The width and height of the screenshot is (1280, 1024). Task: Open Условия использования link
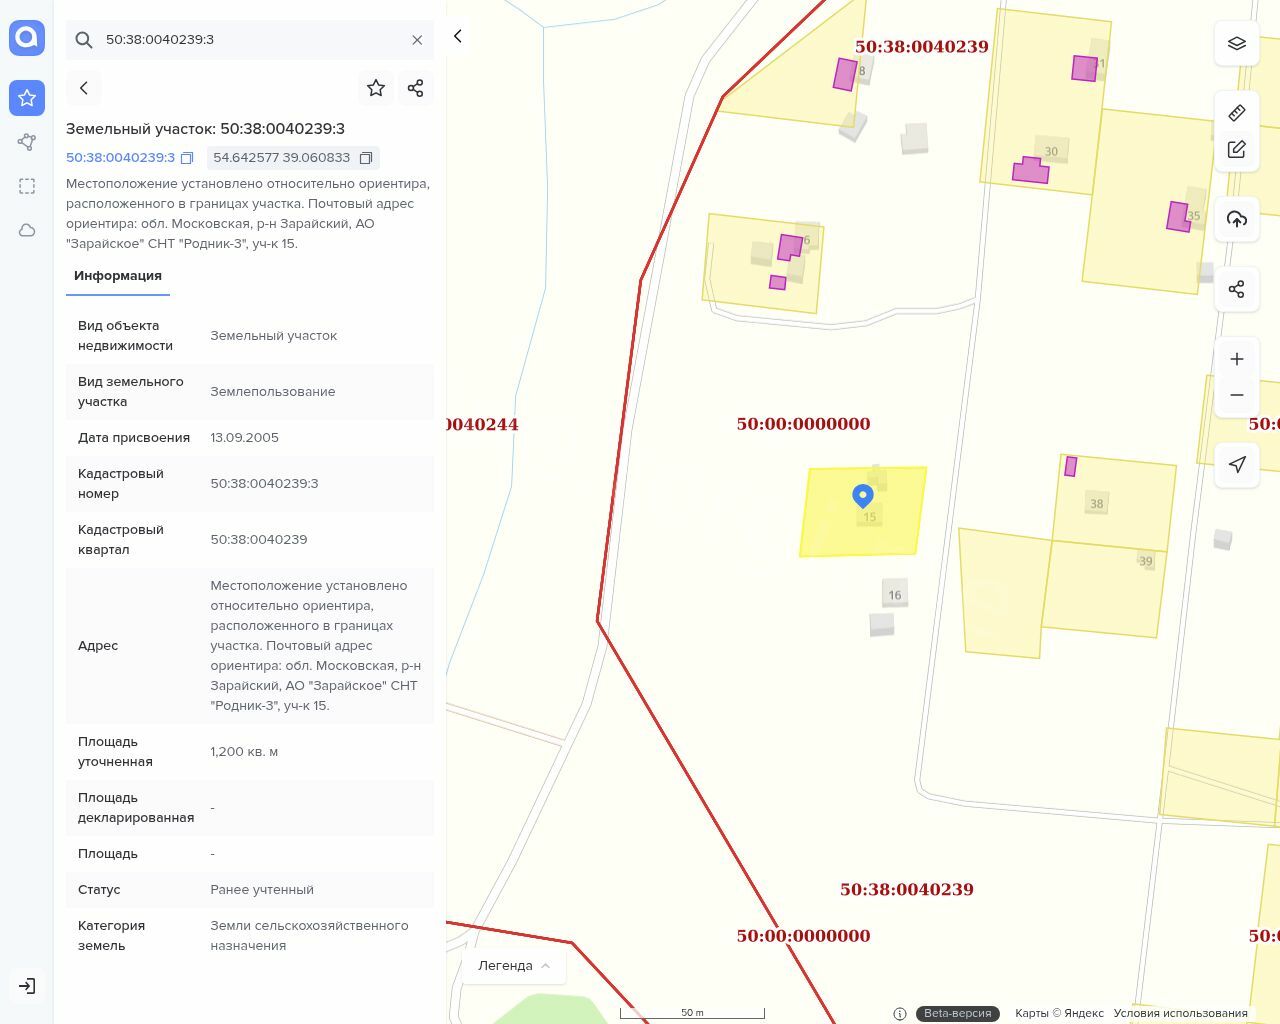(x=1180, y=1013)
